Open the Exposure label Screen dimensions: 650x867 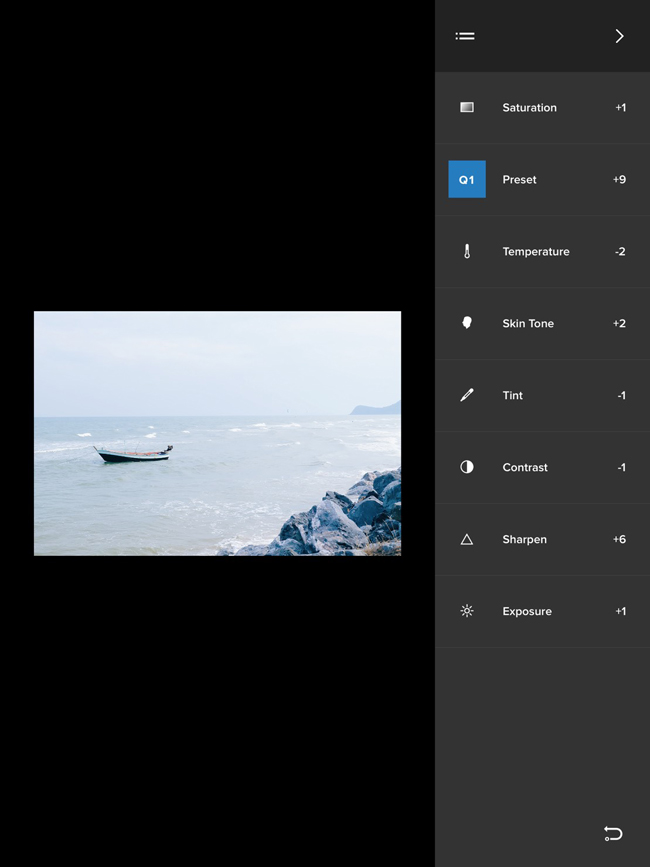point(527,611)
